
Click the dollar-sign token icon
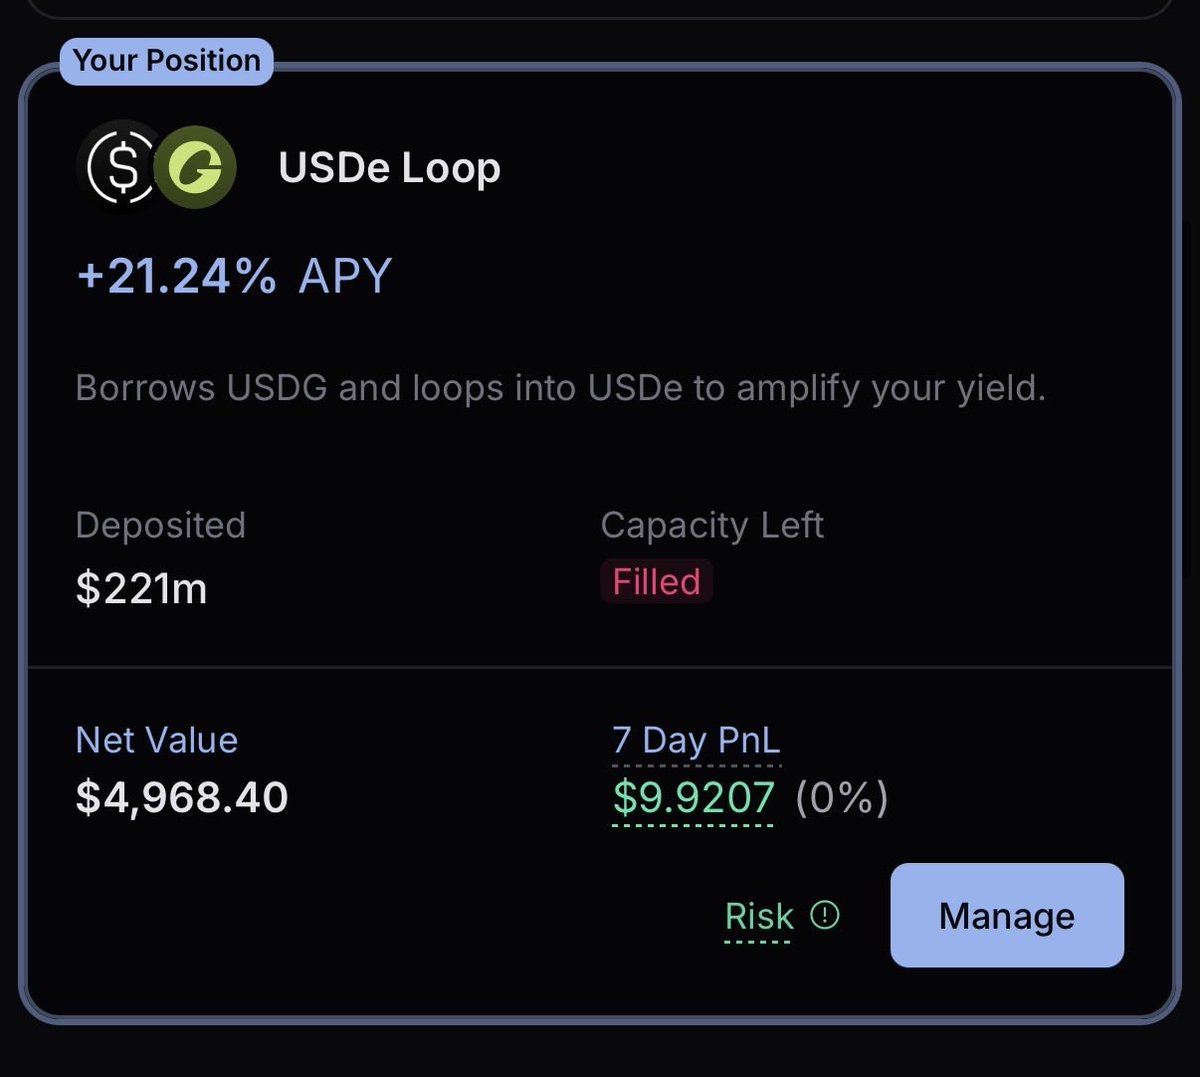(122, 167)
